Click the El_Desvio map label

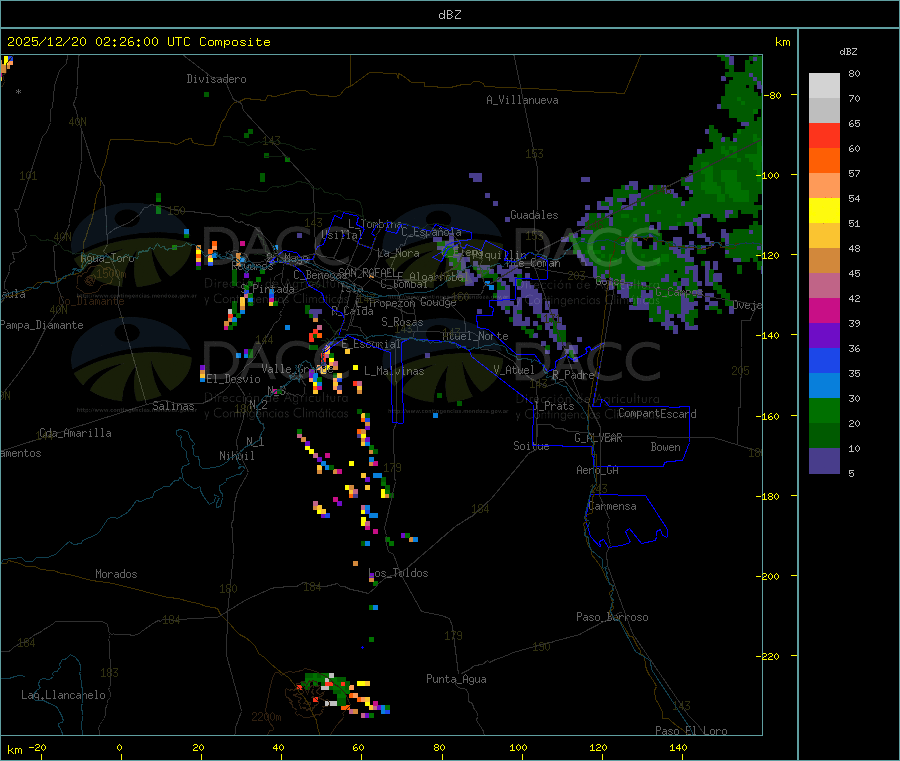coord(233,379)
